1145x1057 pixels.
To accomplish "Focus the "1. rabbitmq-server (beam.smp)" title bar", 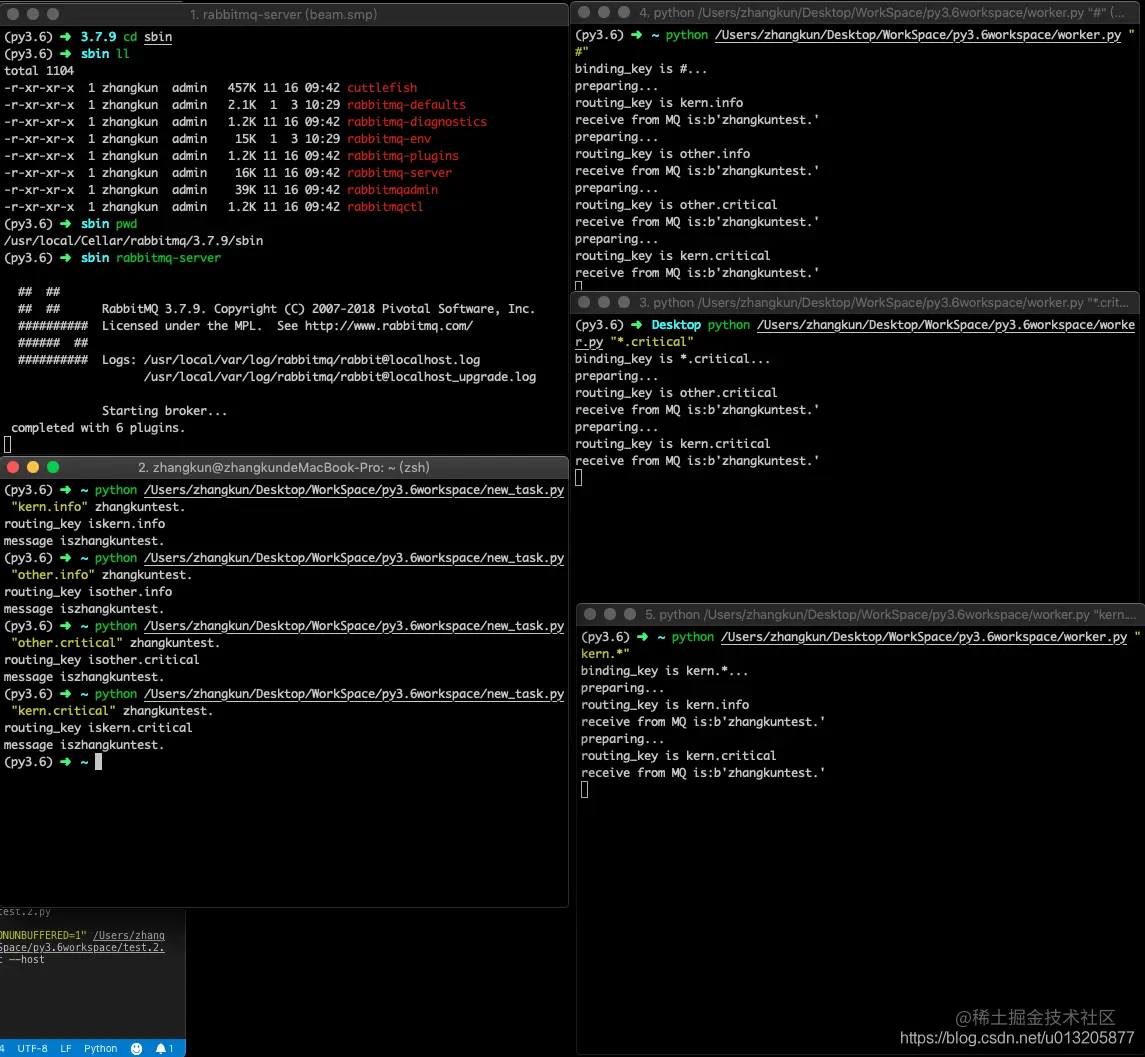I will (x=283, y=14).
